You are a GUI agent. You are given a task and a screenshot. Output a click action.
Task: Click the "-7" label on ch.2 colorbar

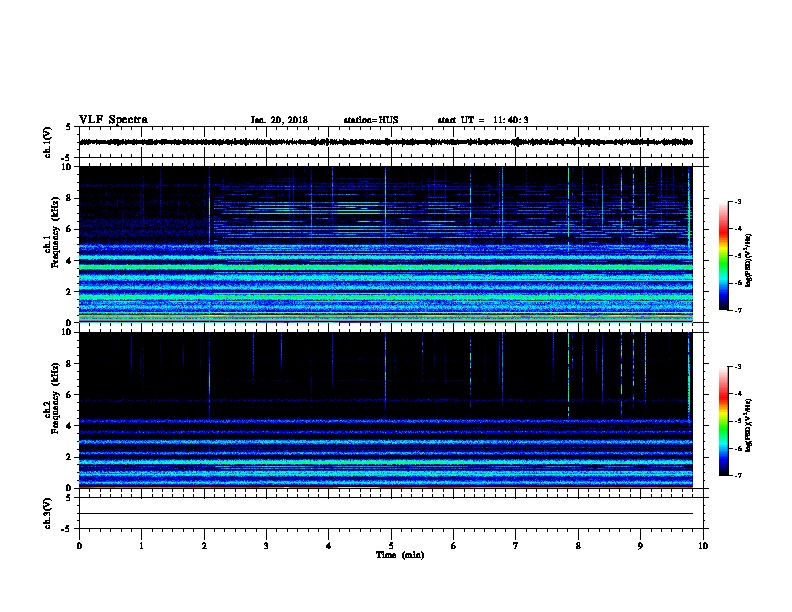click(x=737, y=476)
